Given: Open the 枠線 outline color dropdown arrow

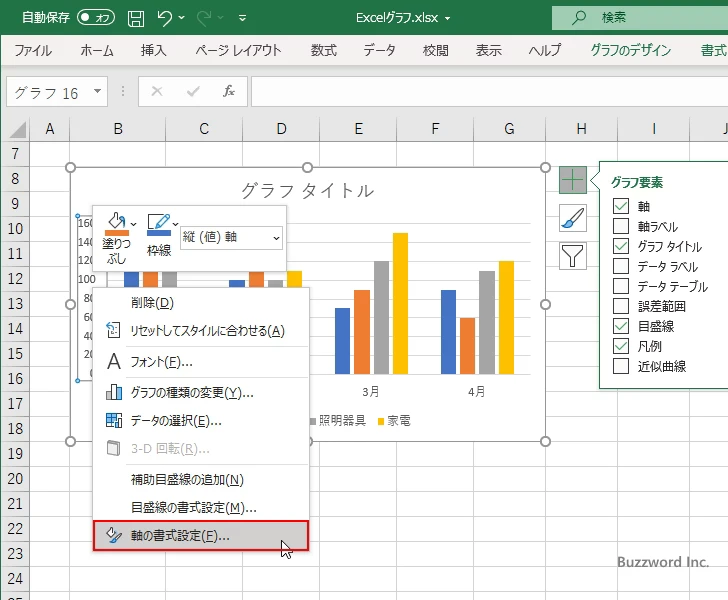Looking at the screenshot, I should pyautogui.click(x=176, y=224).
